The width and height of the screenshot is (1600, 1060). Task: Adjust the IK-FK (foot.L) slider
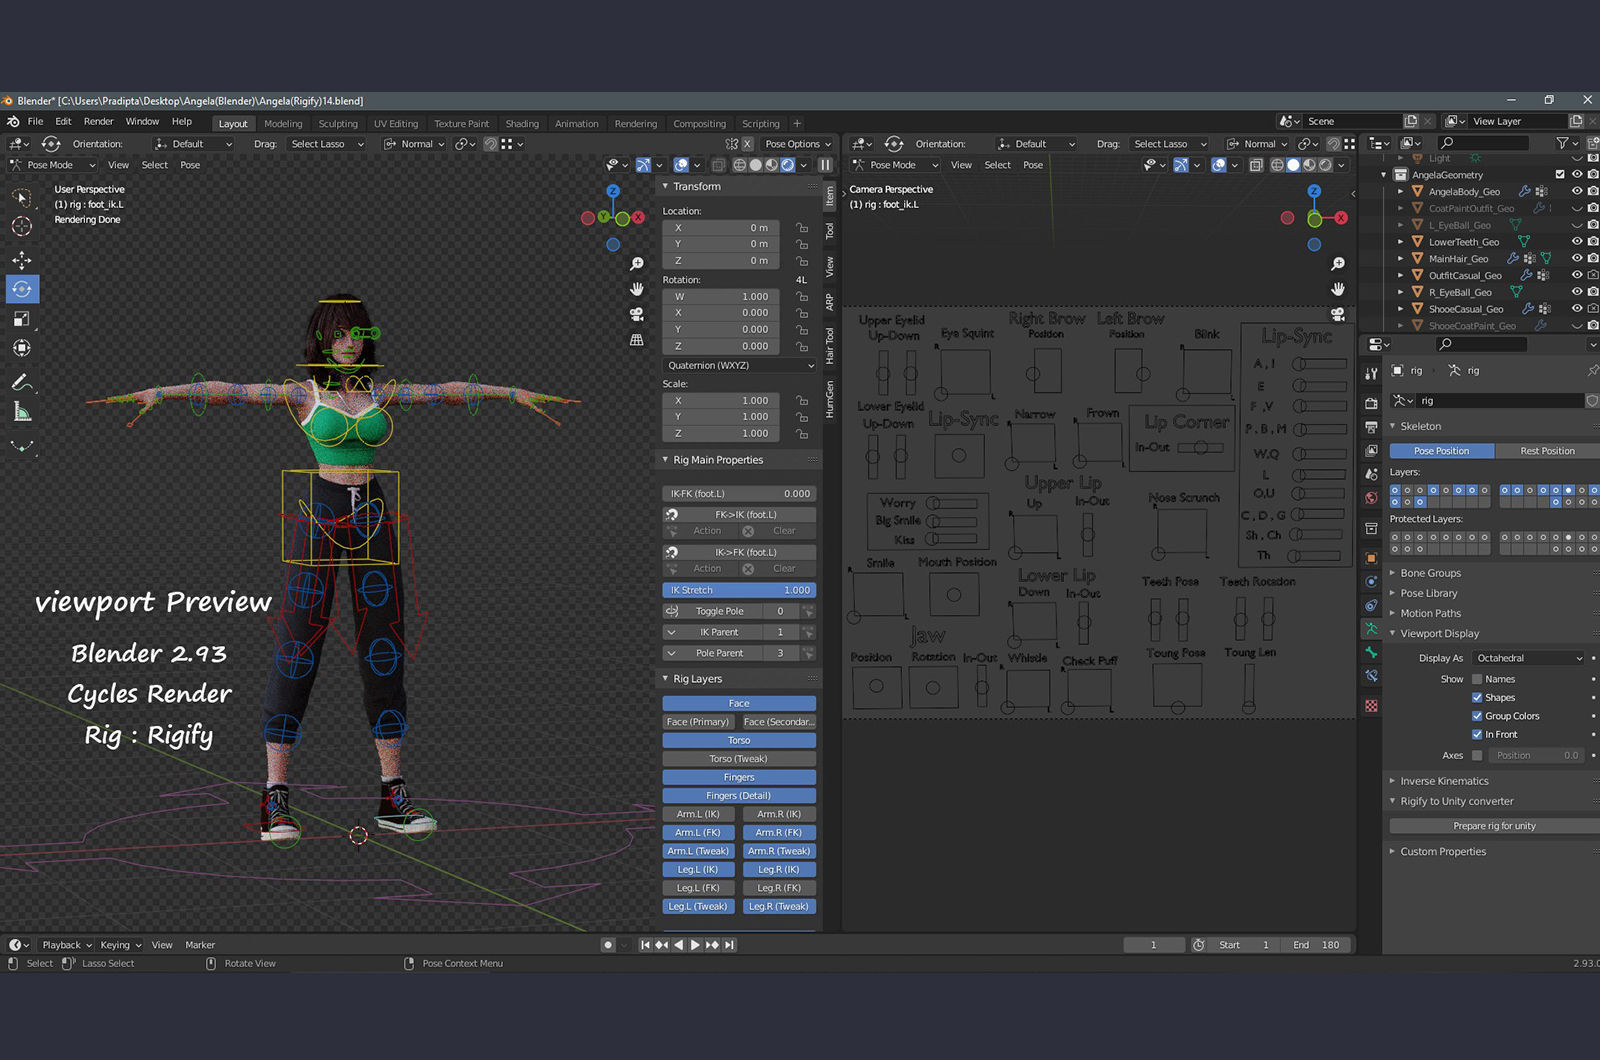(739, 494)
